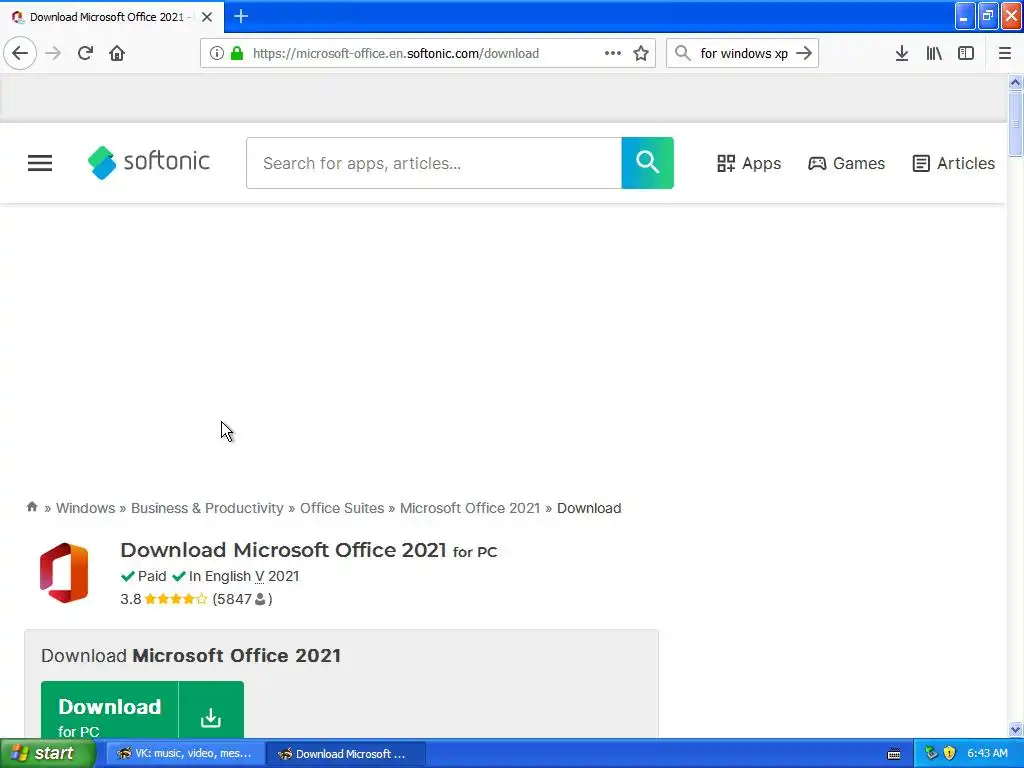Show site information for softonic.com
Viewport: 1024px width, 768px height.
[216, 53]
